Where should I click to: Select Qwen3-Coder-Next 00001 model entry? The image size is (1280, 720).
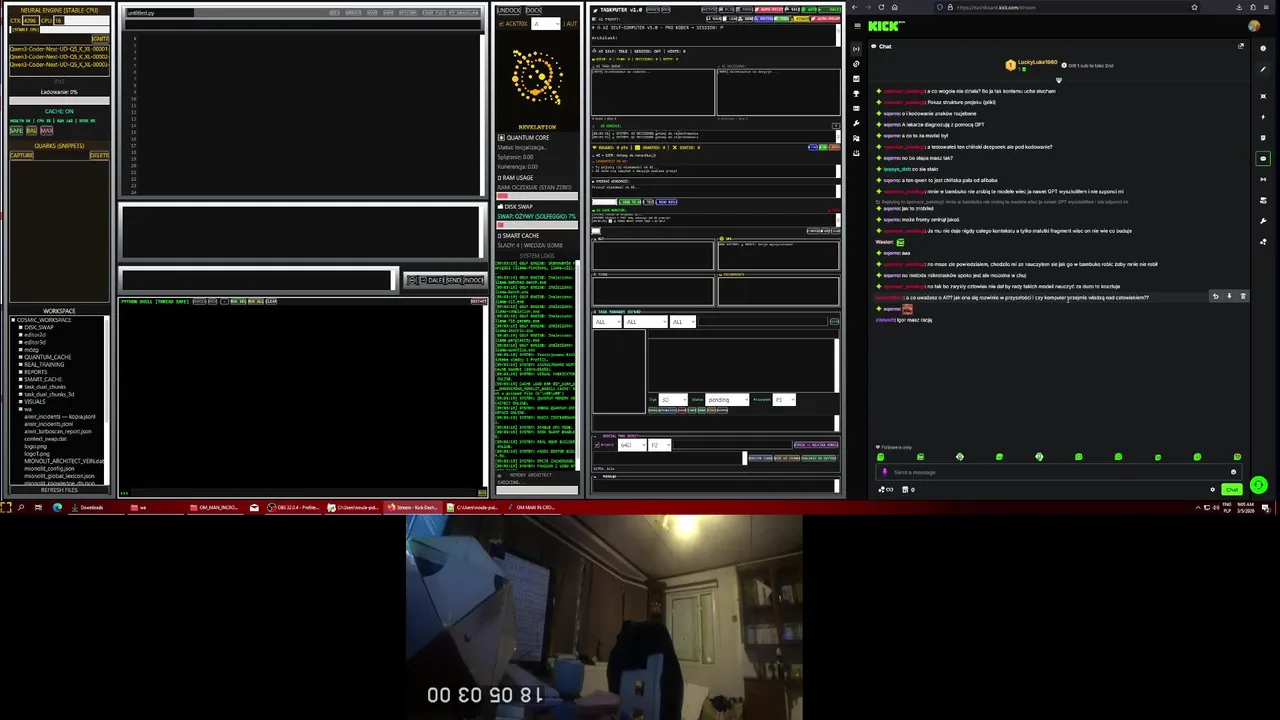pos(59,49)
